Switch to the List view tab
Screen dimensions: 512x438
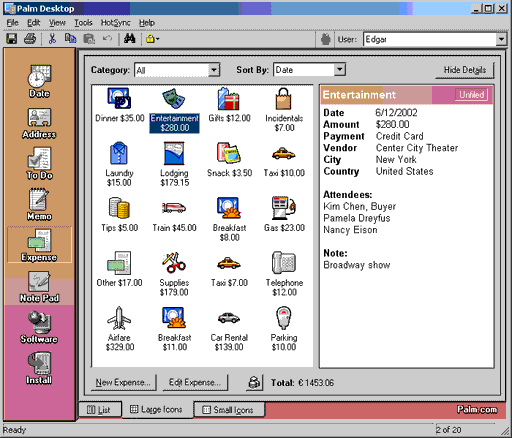click(99, 409)
